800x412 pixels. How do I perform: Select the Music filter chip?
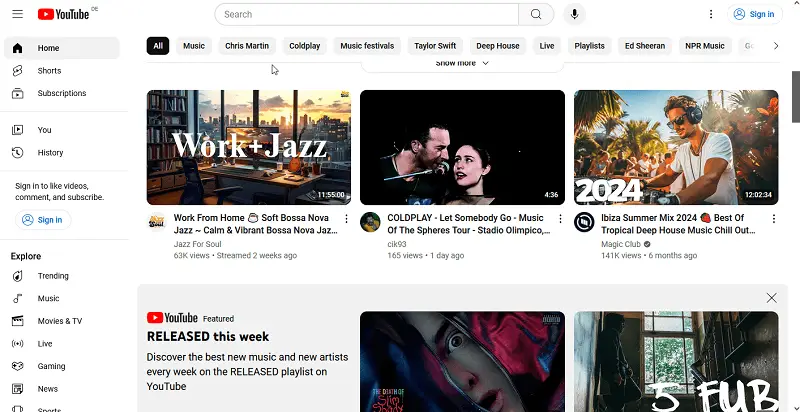(x=194, y=46)
